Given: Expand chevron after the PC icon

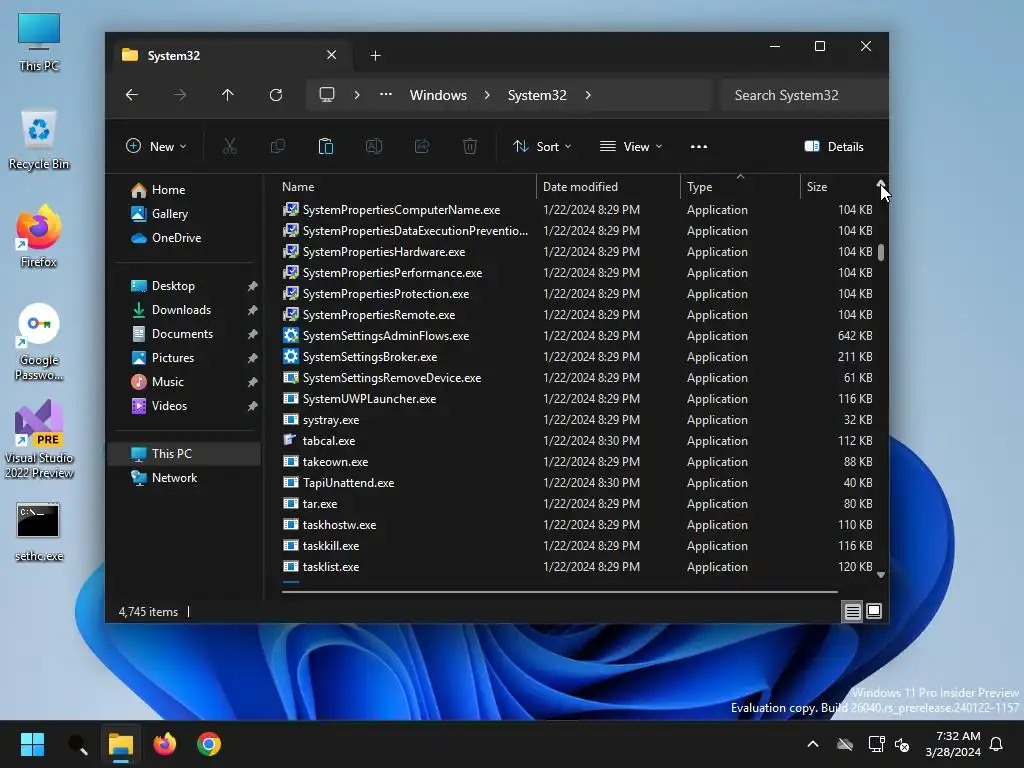Looking at the screenshot, I should click(357, 95).
